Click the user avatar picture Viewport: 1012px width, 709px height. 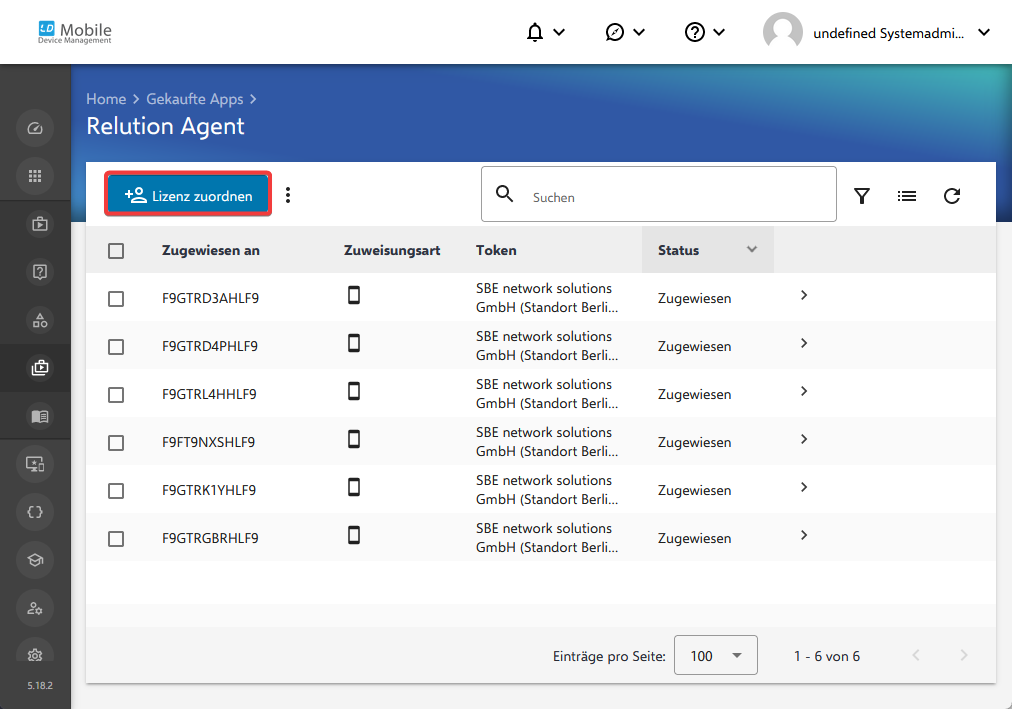pyautogui.click(x=782, y=32)
